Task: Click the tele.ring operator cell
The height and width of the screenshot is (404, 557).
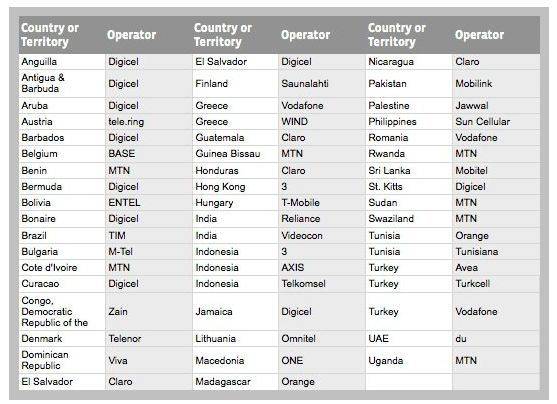Action: [x=149, y=122]
